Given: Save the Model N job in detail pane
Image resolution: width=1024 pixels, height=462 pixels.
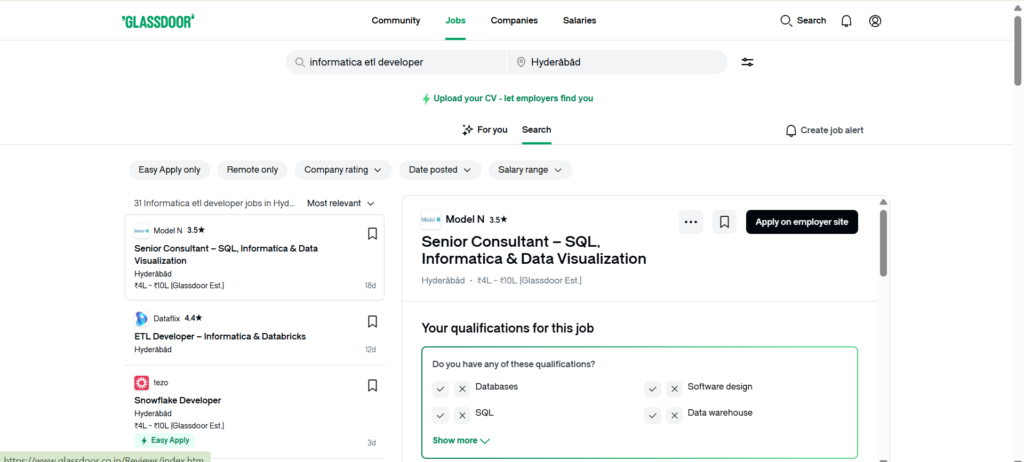Looking at the screenshot, I should 724,222.
